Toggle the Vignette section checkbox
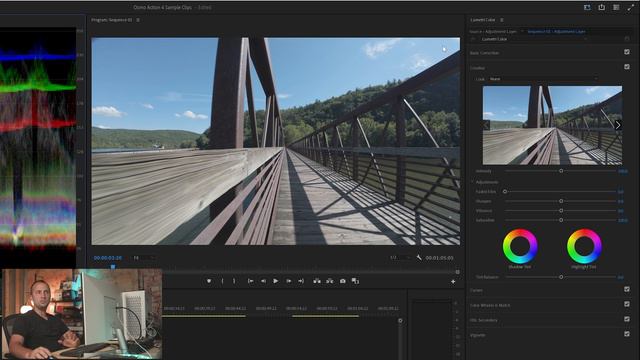The image size is (640, 360). 627,333
